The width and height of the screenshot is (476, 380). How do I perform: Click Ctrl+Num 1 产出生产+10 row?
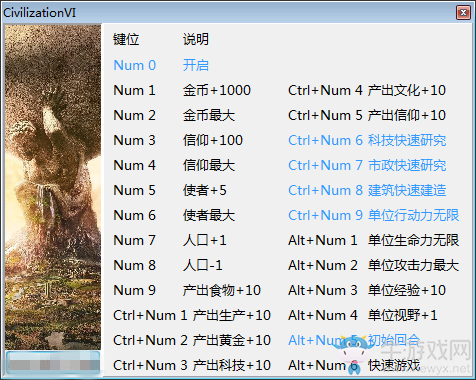192,315
